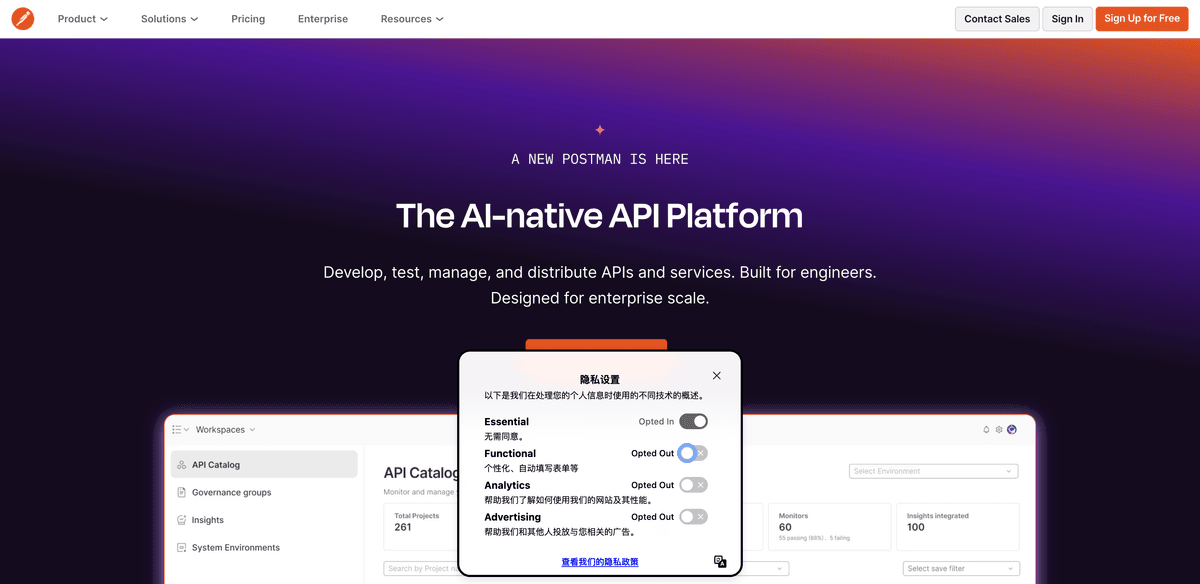Click the Postman logo in the header

[22, 19]
